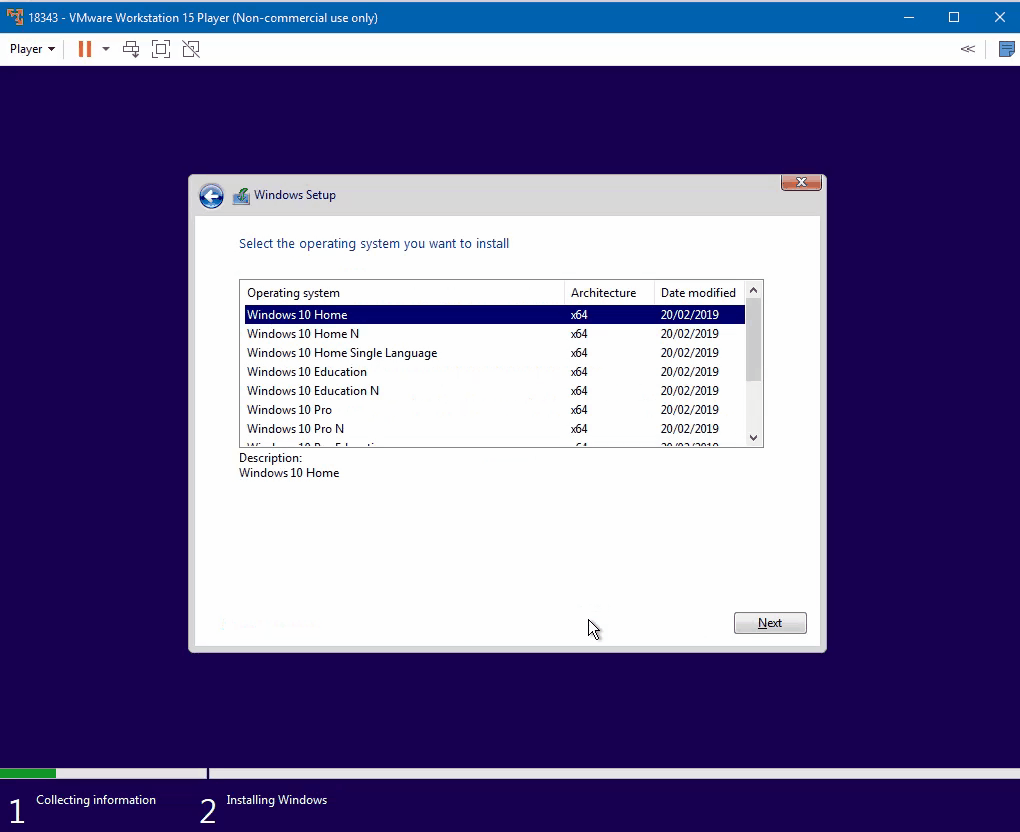This screenshot has height=832, width=1020.
Task: Select Windows 10 Education
Action: click(x=494, y=371)
